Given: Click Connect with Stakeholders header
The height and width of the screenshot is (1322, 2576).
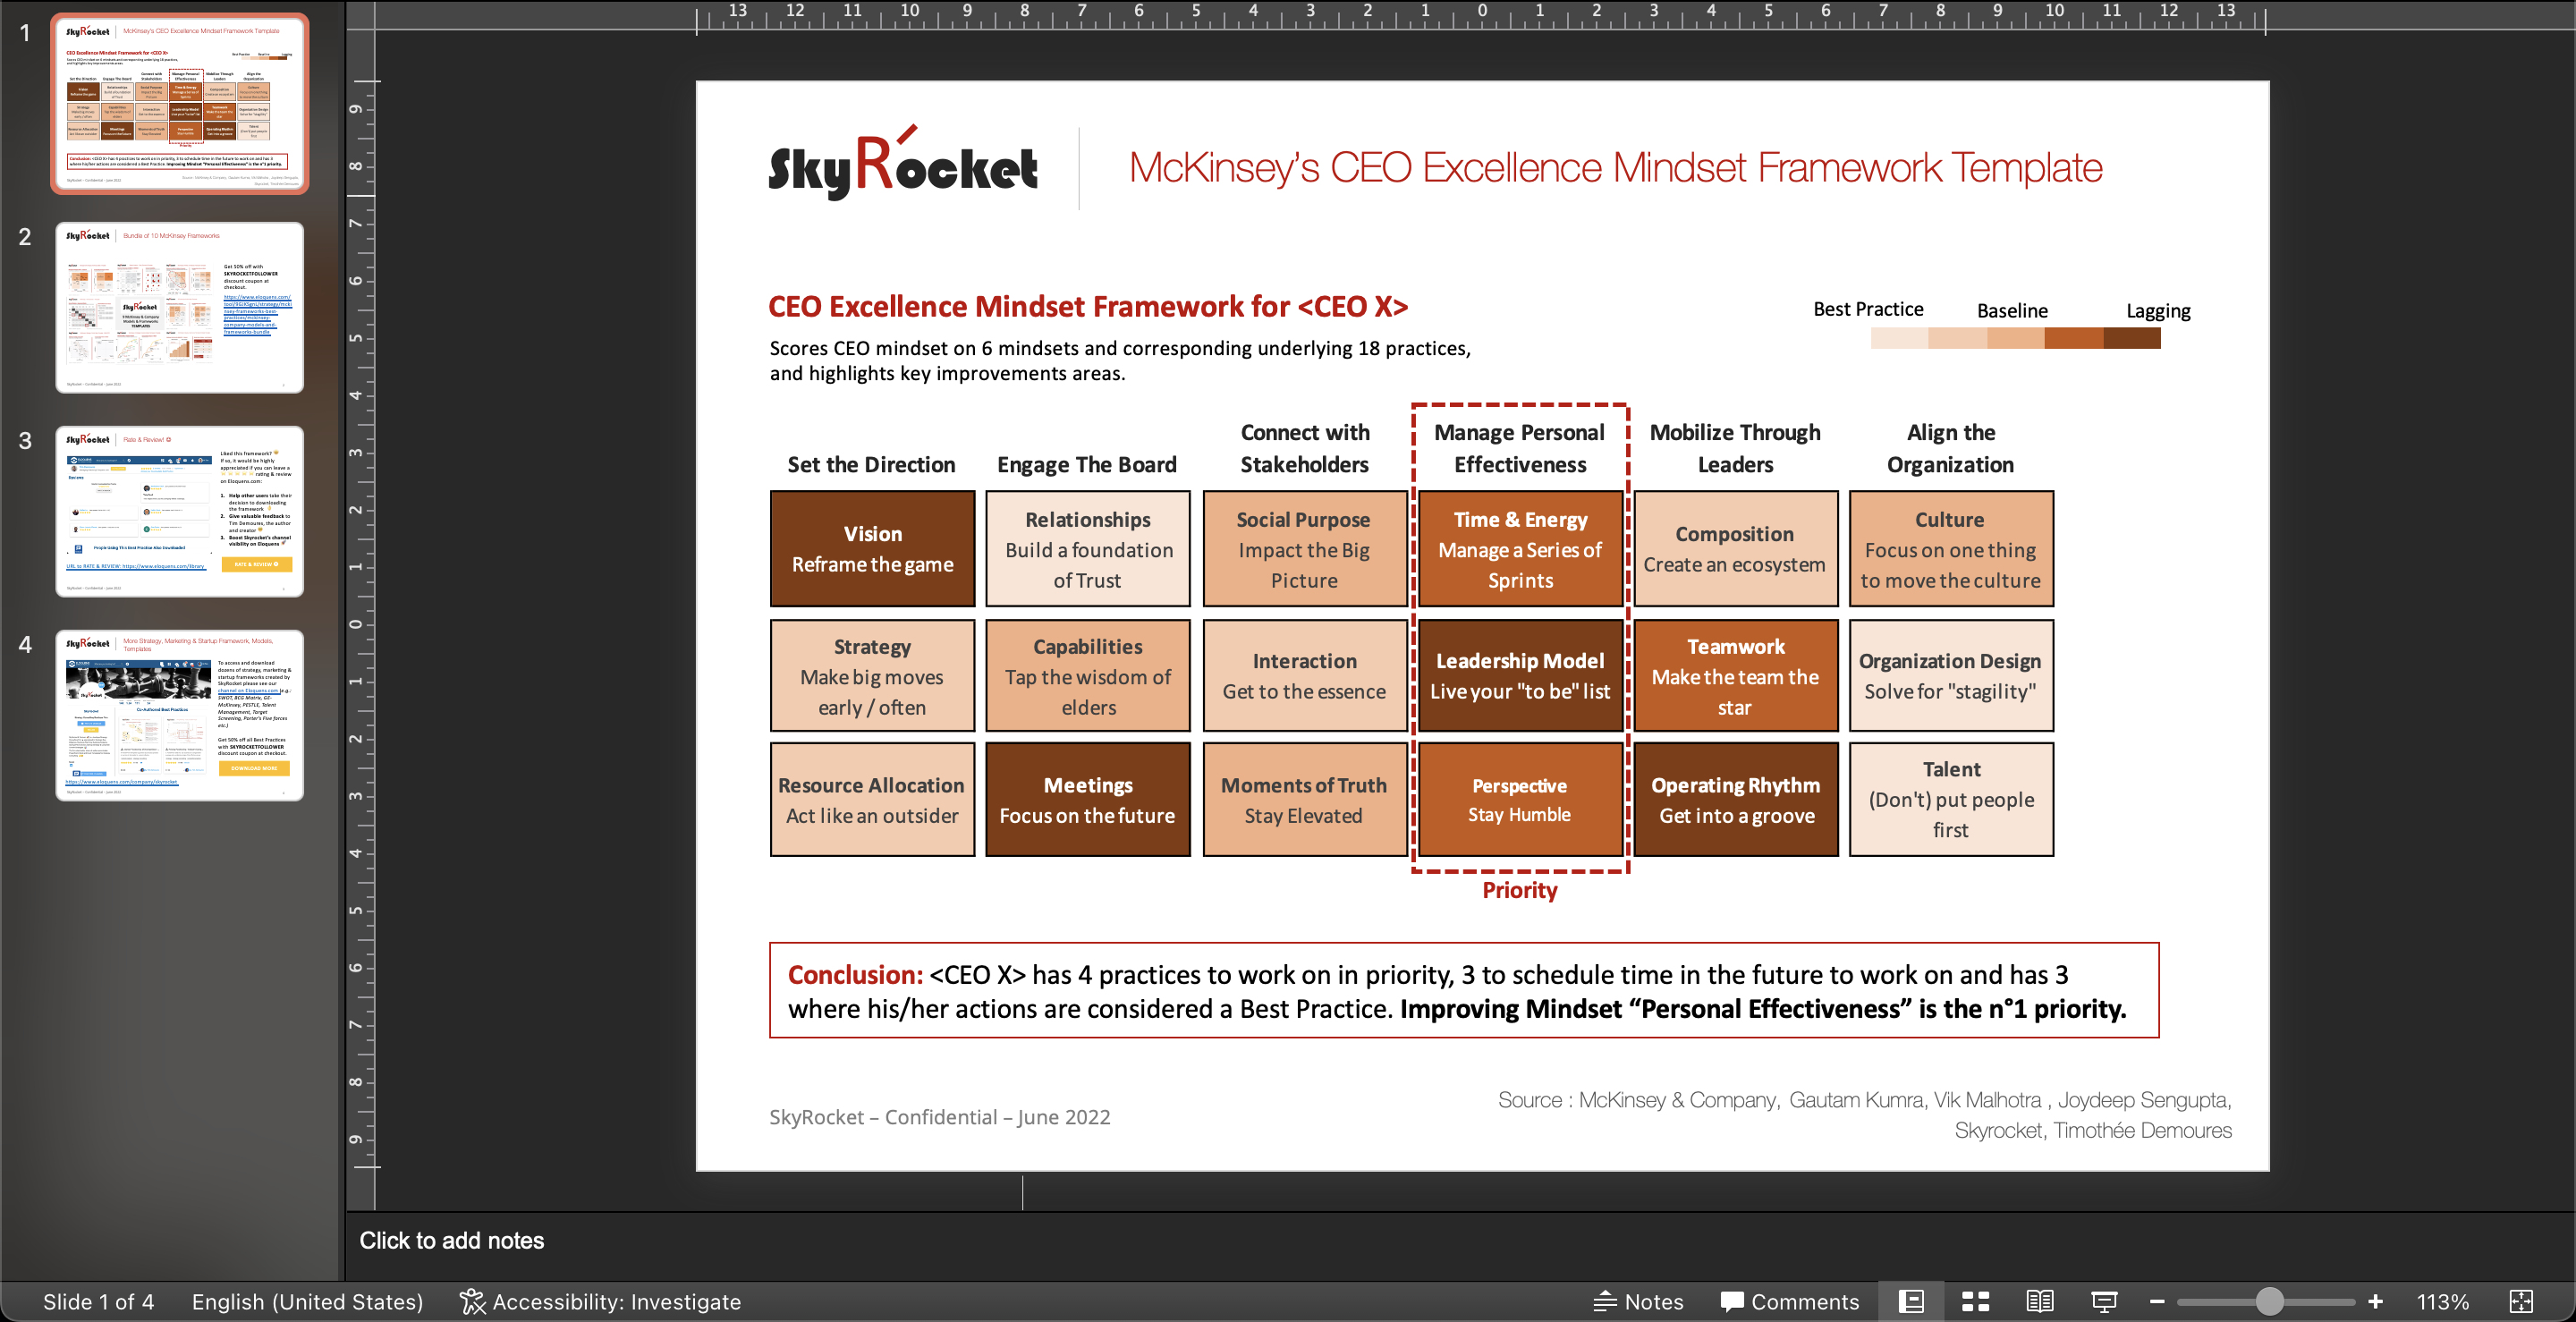Looking at the screenshot, I should [1304, 448].
